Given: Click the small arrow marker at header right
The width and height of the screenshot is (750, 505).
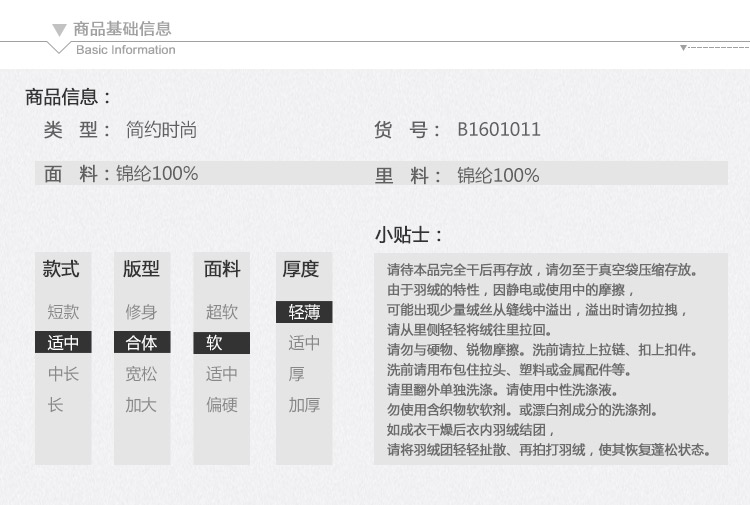Looking at the screenshot, I should pyautogui.click(x=684, y=47).
